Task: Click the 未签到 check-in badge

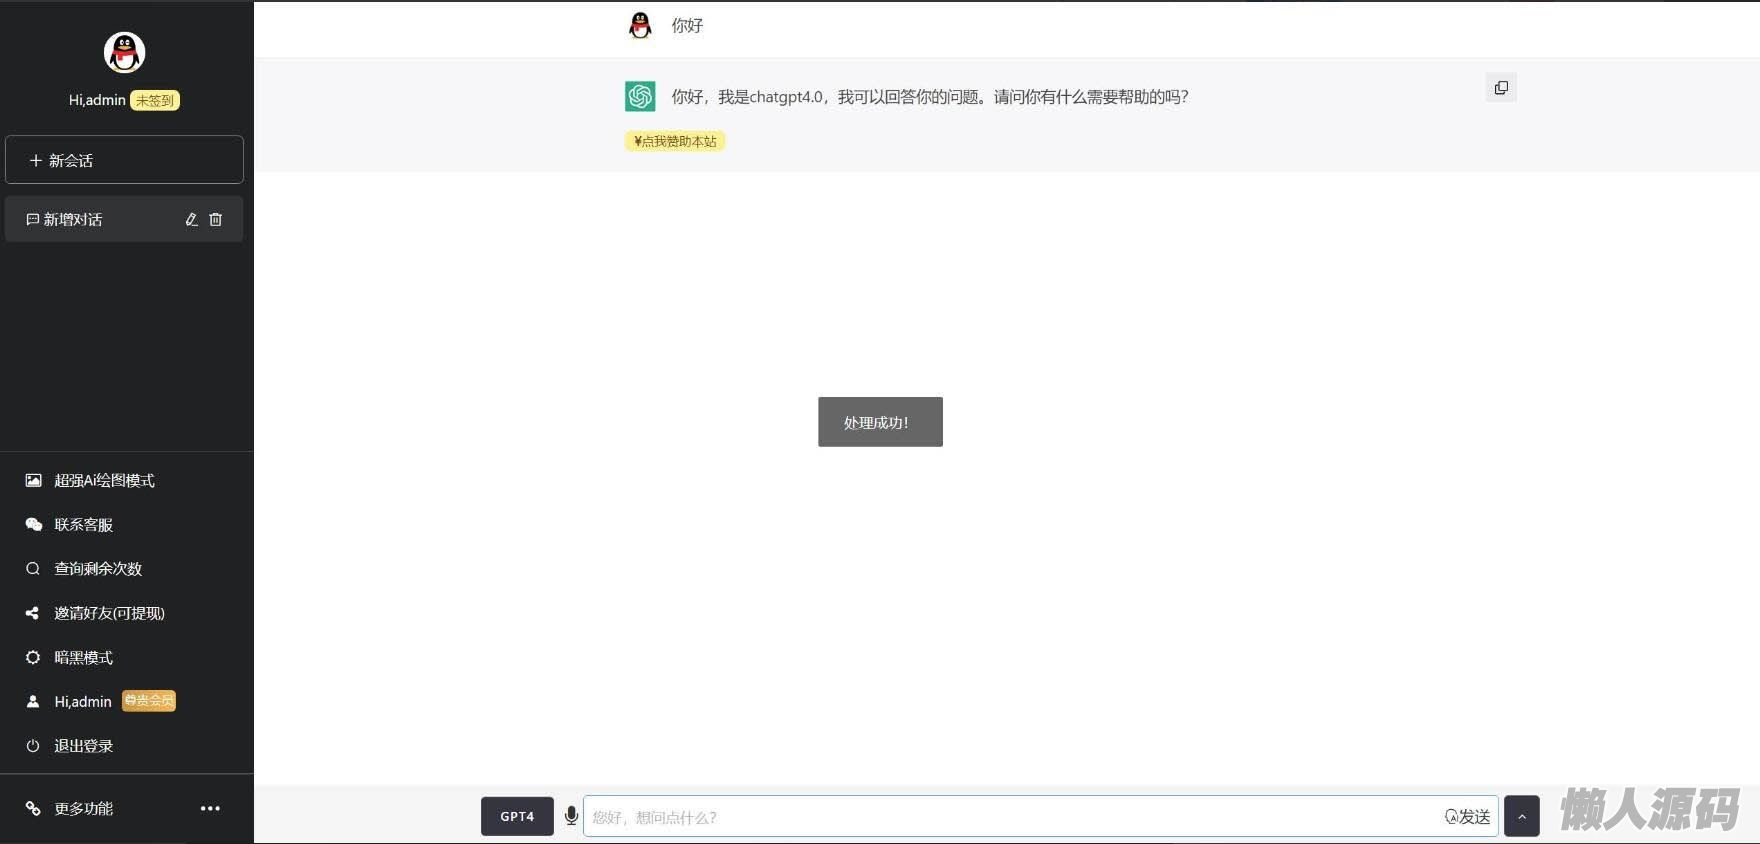Action: pyautogui.click(x=155, y=100)
